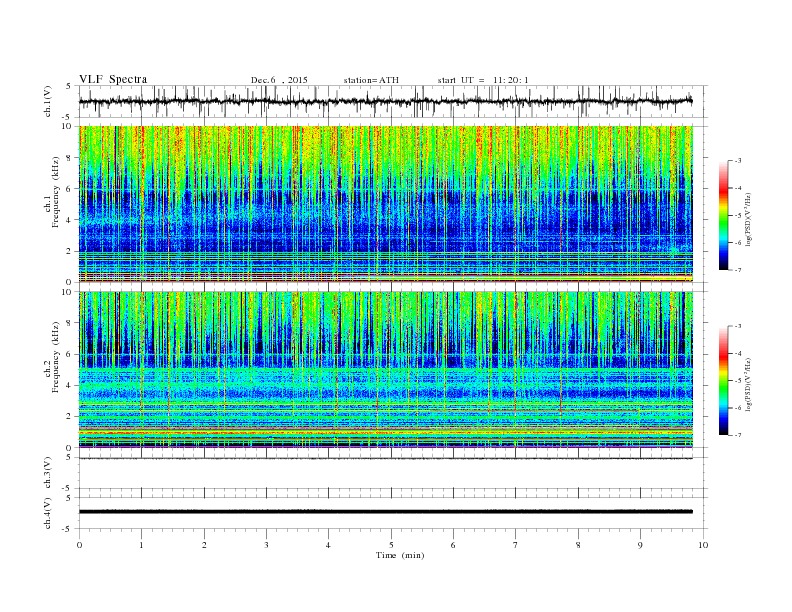The height and width of the screenshot is (612, 792).
Task: Click the ch.1 'Frequency (kHz)' axis label
Action: point(55,192)
